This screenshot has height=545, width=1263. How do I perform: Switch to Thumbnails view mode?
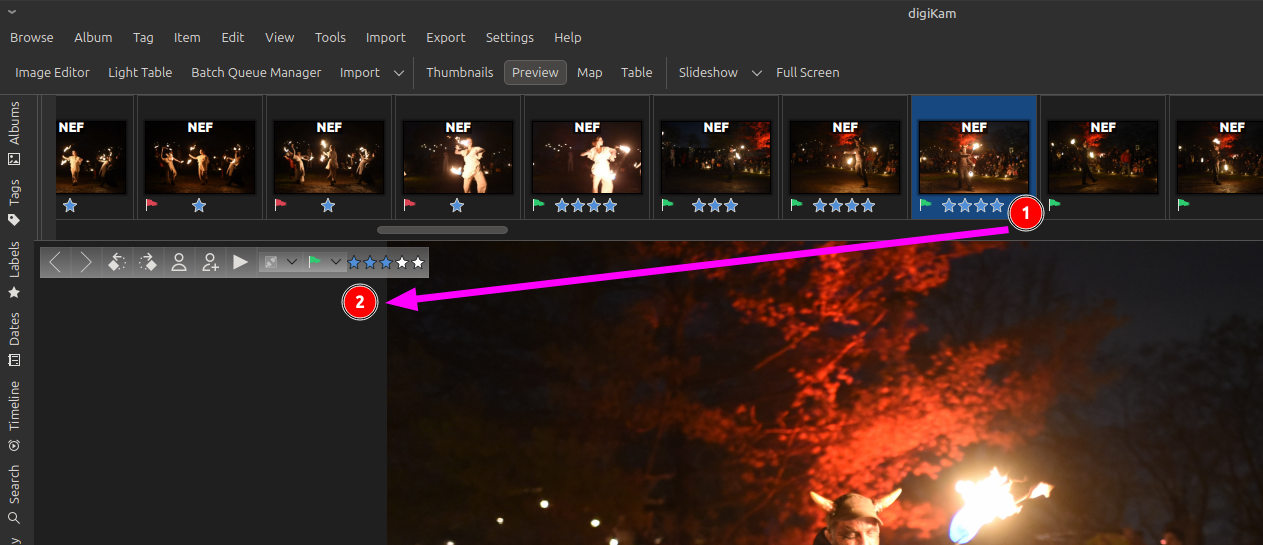(x=459, y=72)
